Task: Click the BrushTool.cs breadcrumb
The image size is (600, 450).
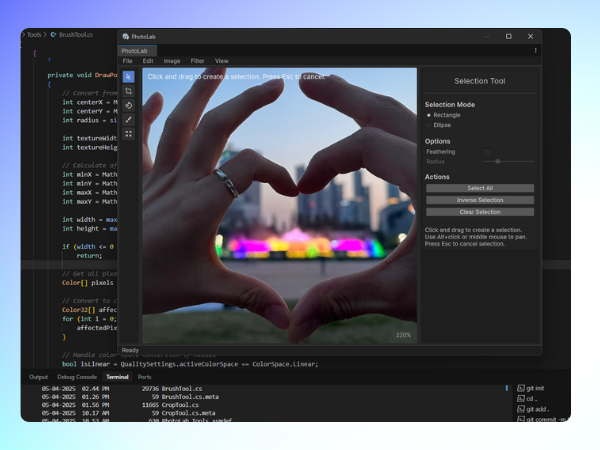Action: [x=76, y=34]
